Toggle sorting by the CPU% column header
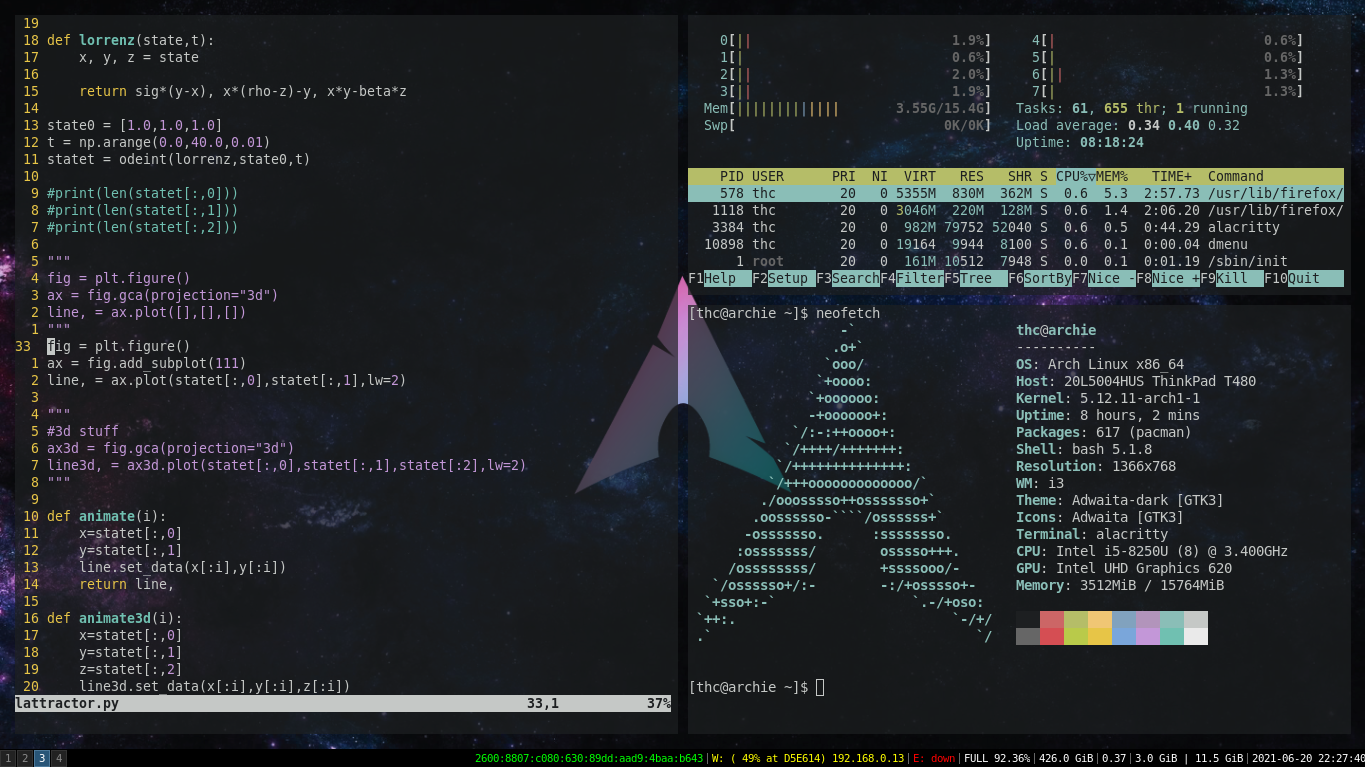1365x767 pixels. point(1075,176)
